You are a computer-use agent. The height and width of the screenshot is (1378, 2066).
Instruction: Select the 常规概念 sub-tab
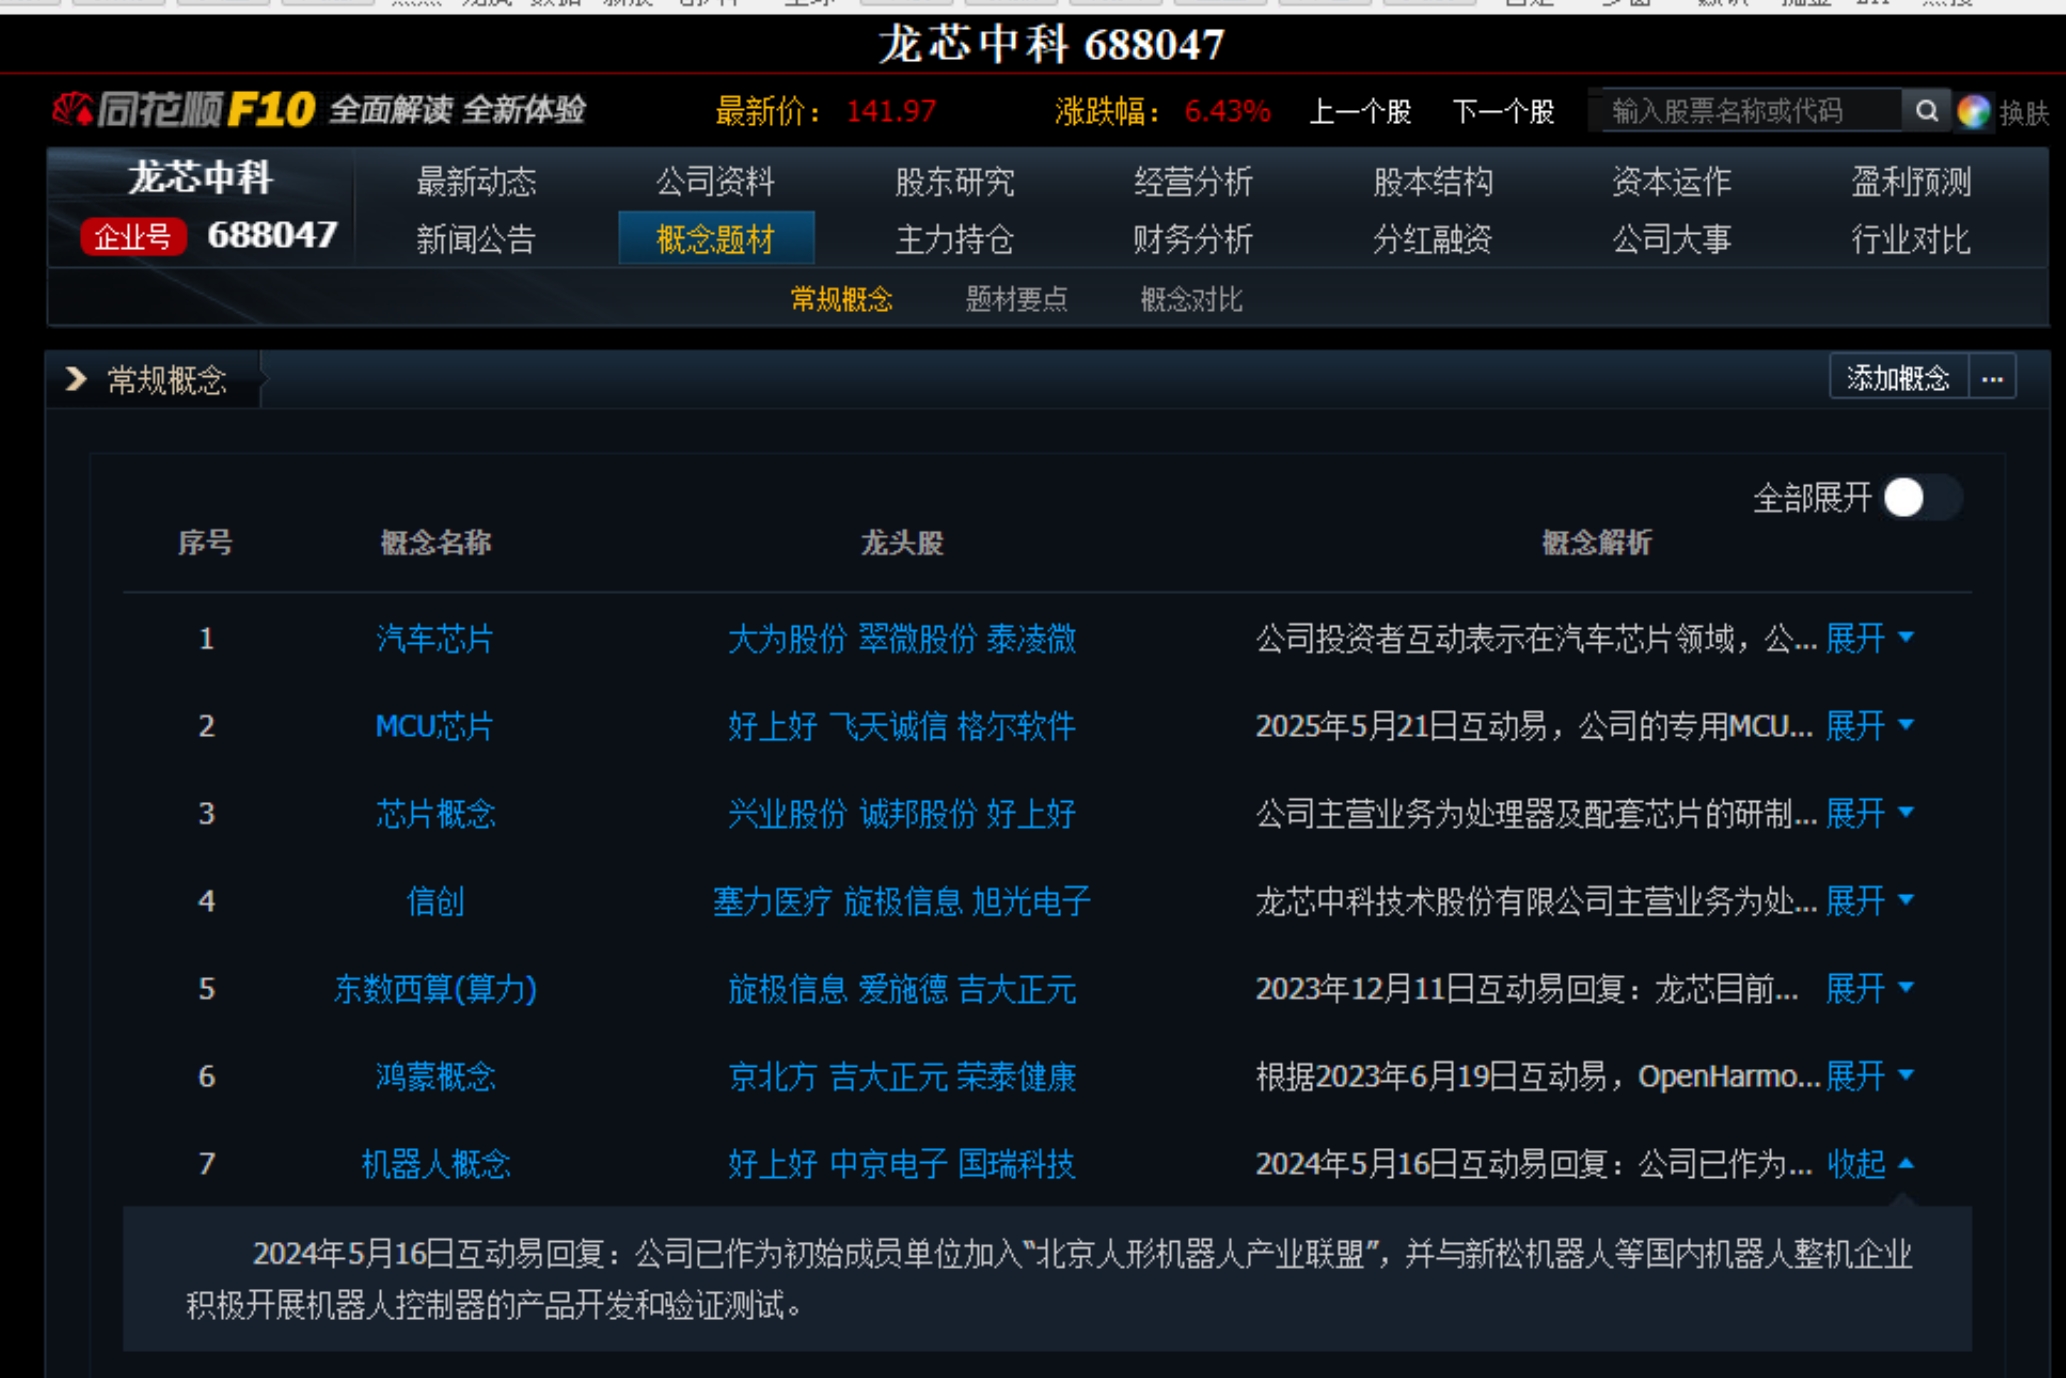(x=841, y=299)
